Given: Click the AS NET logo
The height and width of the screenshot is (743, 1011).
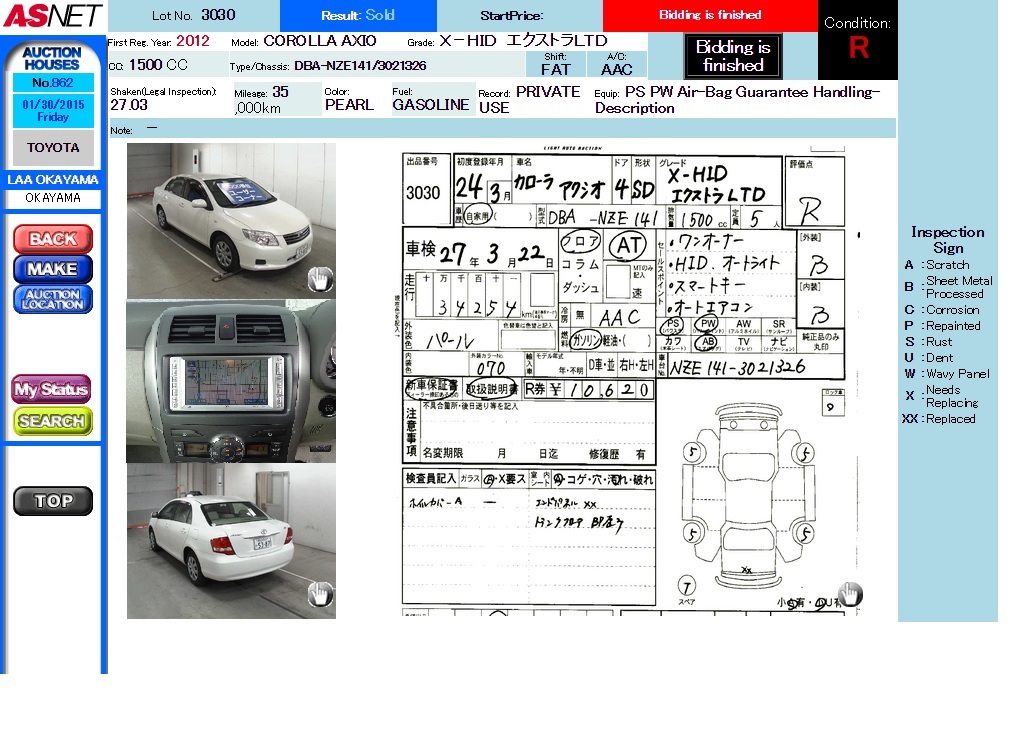Looking at the screenshot, I should (x=52, y=16).
